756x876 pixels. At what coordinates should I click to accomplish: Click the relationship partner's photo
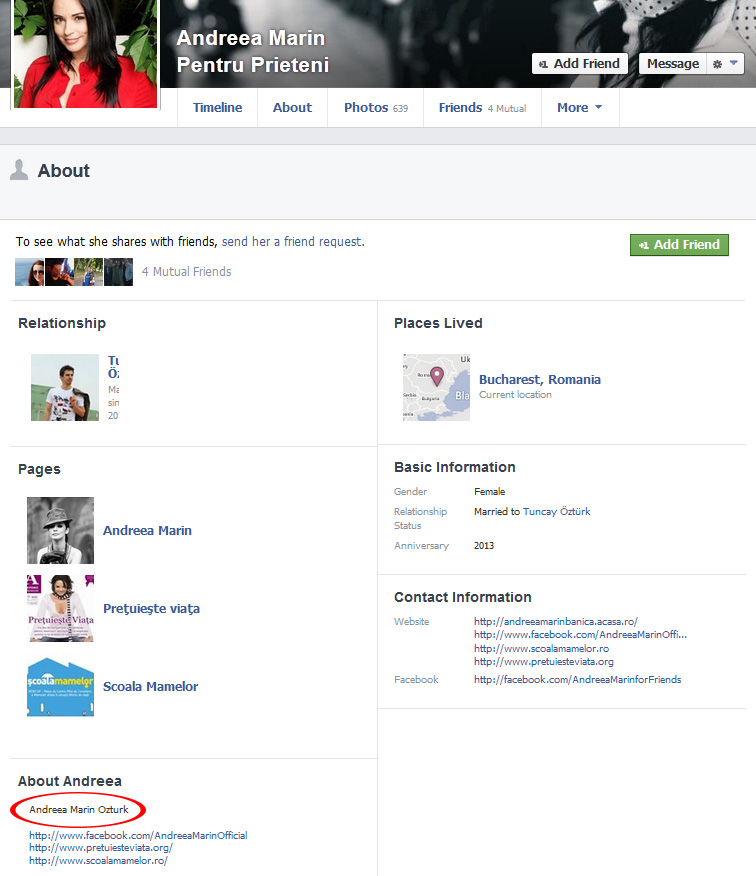(x=65, y=387)
